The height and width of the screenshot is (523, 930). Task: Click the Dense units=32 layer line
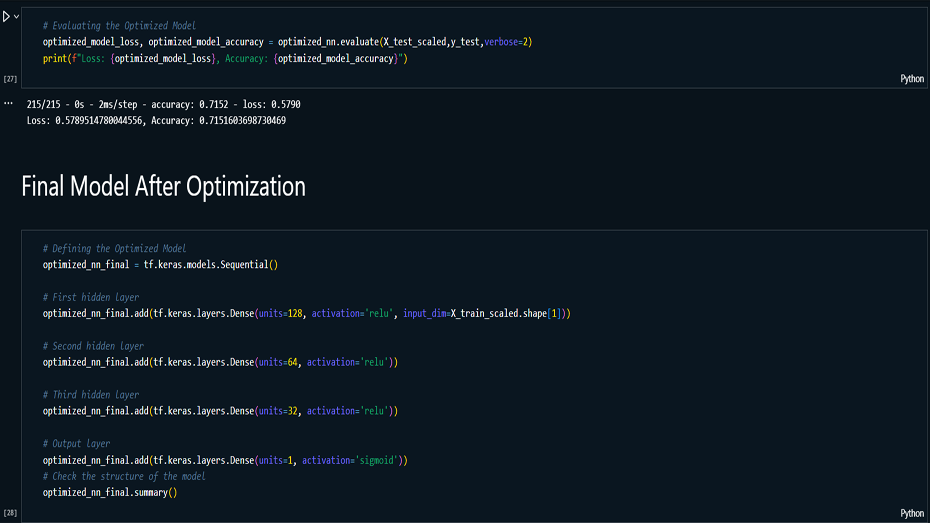coord(220,411)
